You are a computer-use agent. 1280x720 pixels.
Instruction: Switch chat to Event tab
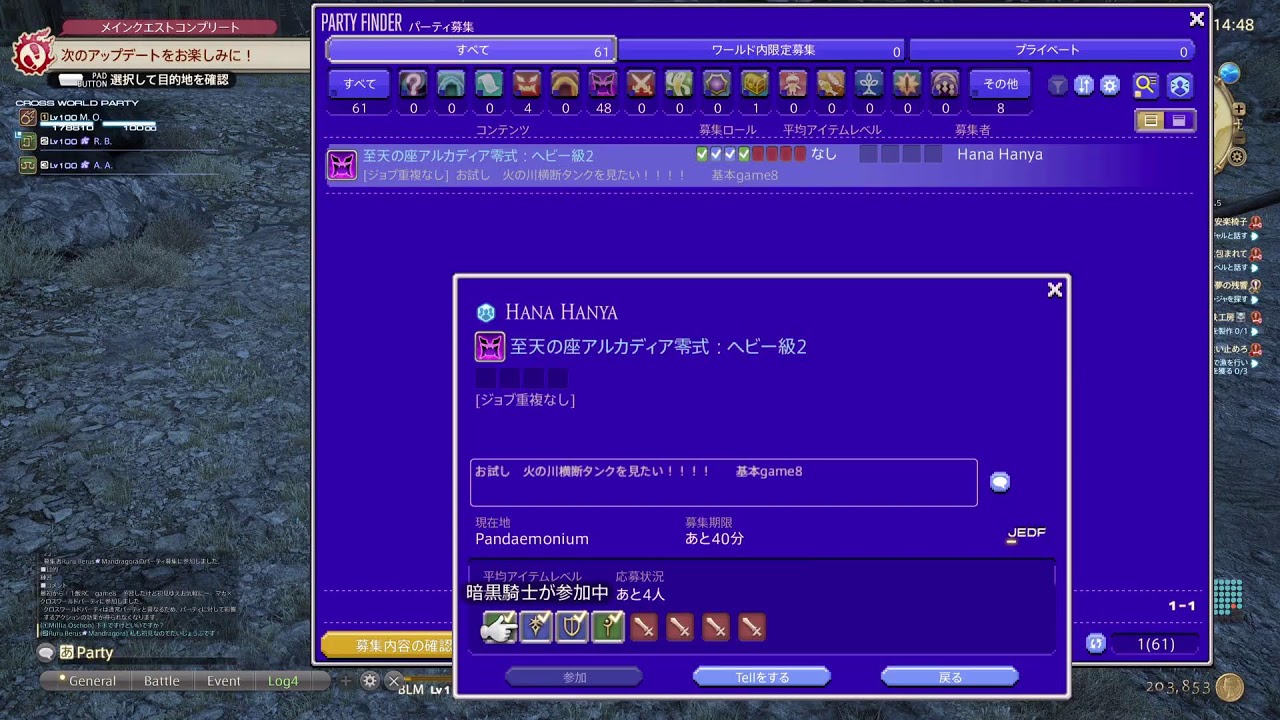[224, 681]
